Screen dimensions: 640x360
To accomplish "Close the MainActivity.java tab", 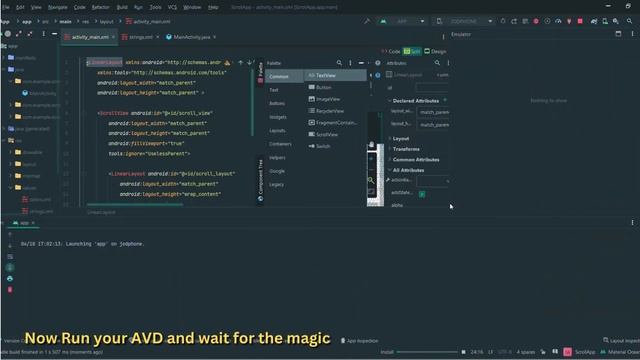I will click(215, 37).
